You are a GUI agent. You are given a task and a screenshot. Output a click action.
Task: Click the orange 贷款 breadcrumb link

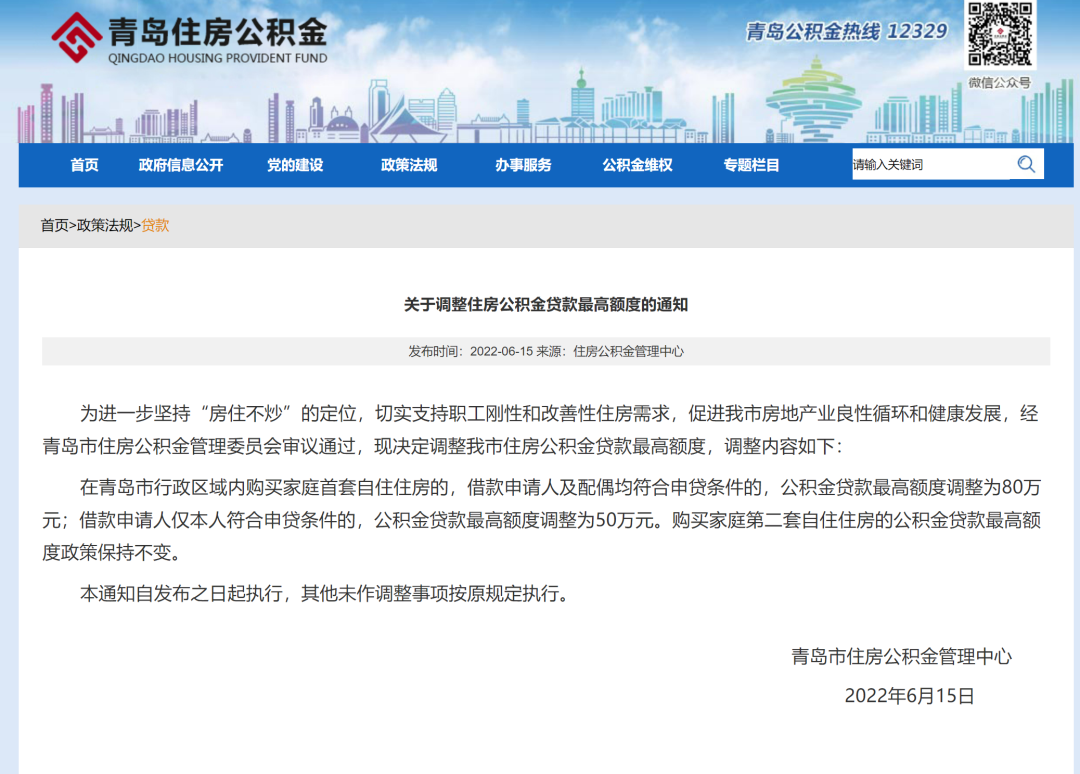pos(155,226)
